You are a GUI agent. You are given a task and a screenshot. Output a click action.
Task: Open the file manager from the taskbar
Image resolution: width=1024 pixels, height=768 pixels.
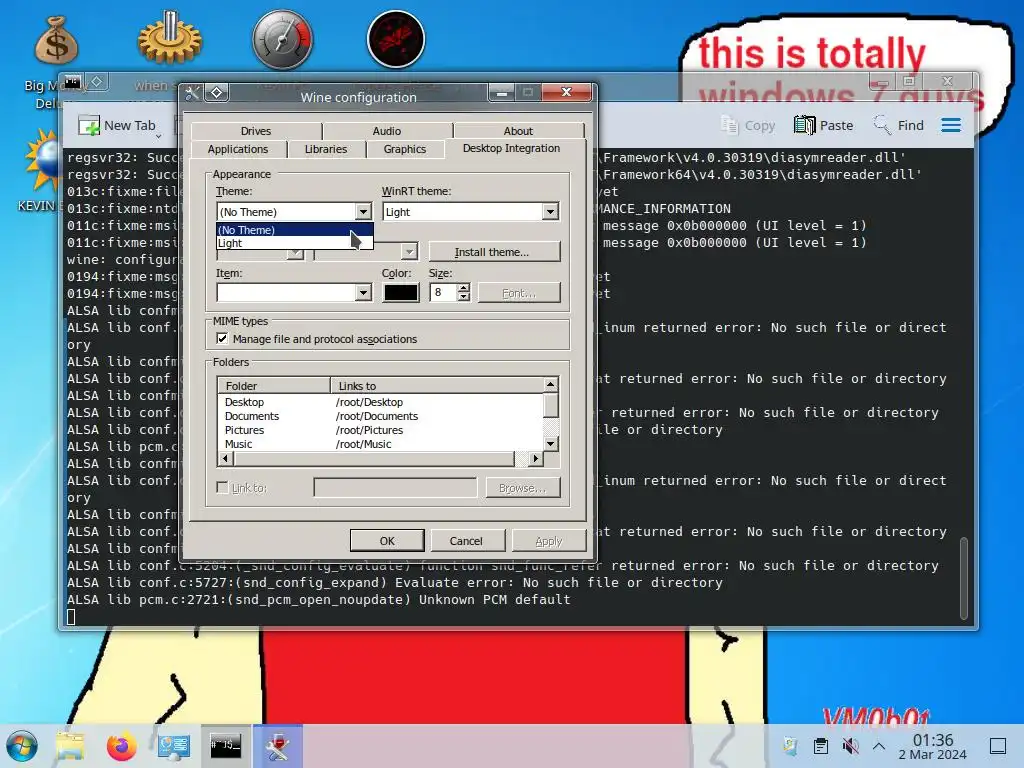point(70,746)
